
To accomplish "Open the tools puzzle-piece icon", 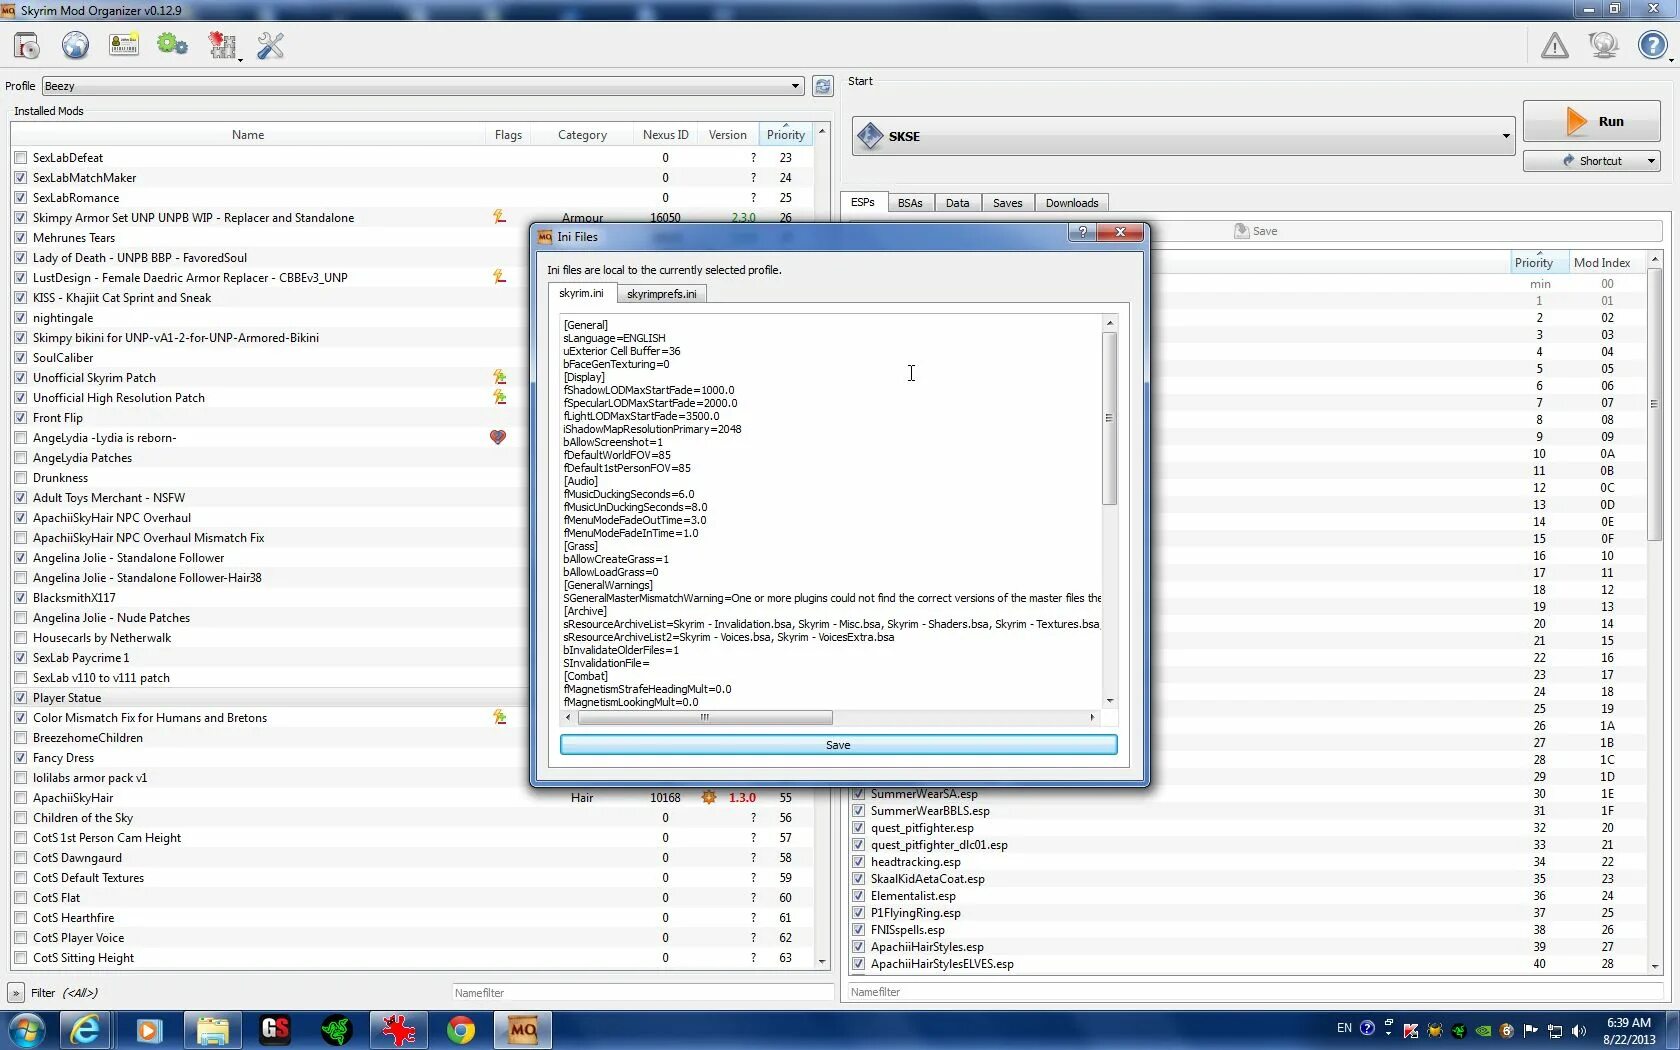I will coord(222,46).
